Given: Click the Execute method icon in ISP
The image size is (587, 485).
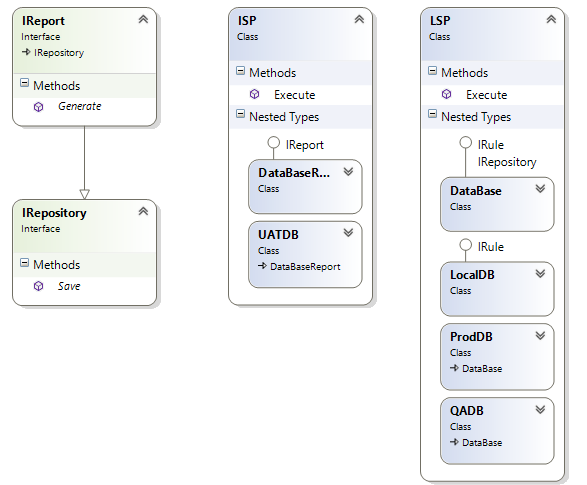Looking at the screenshot, I should tap(255, 94).
